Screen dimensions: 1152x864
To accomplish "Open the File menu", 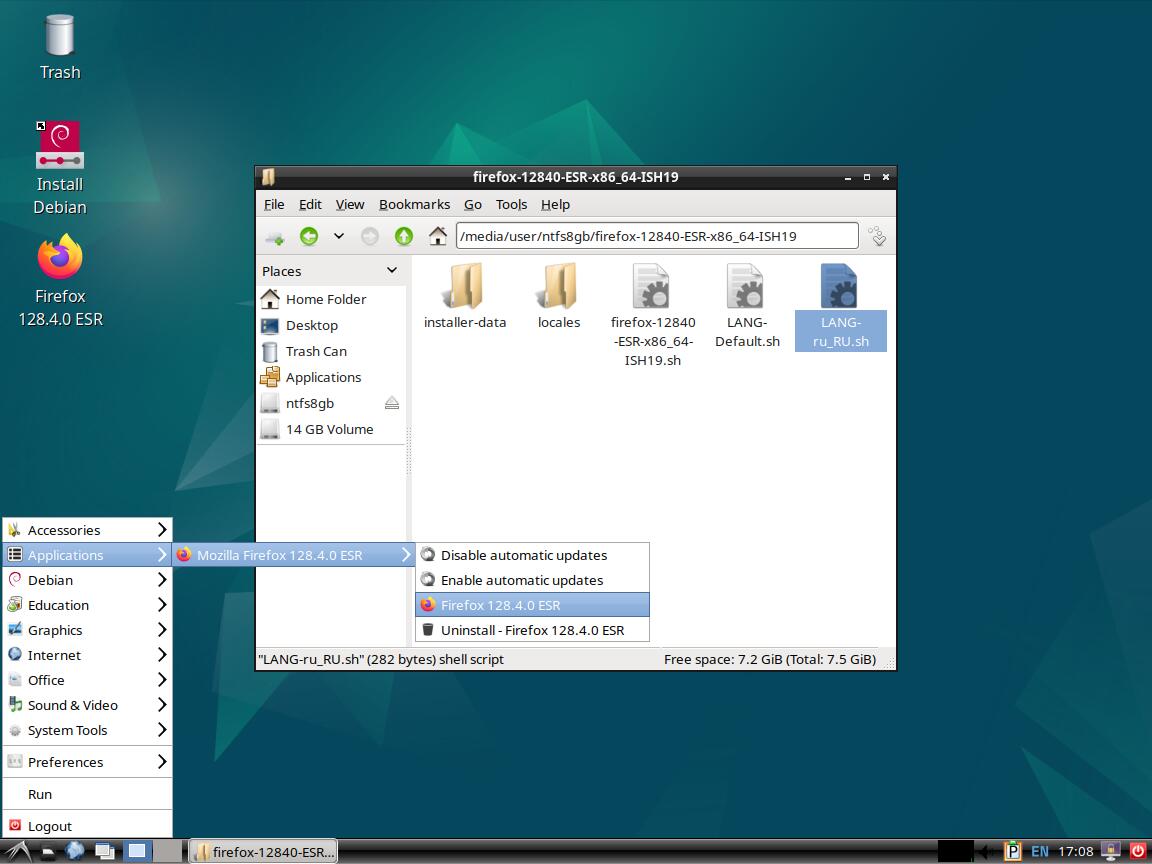I will pyautogui.click(x=274, y=205).
